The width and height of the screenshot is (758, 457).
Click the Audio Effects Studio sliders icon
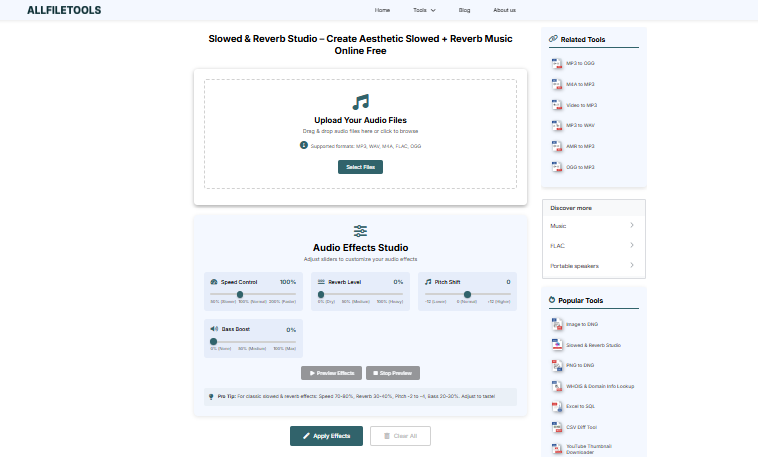tap(360, 231)
